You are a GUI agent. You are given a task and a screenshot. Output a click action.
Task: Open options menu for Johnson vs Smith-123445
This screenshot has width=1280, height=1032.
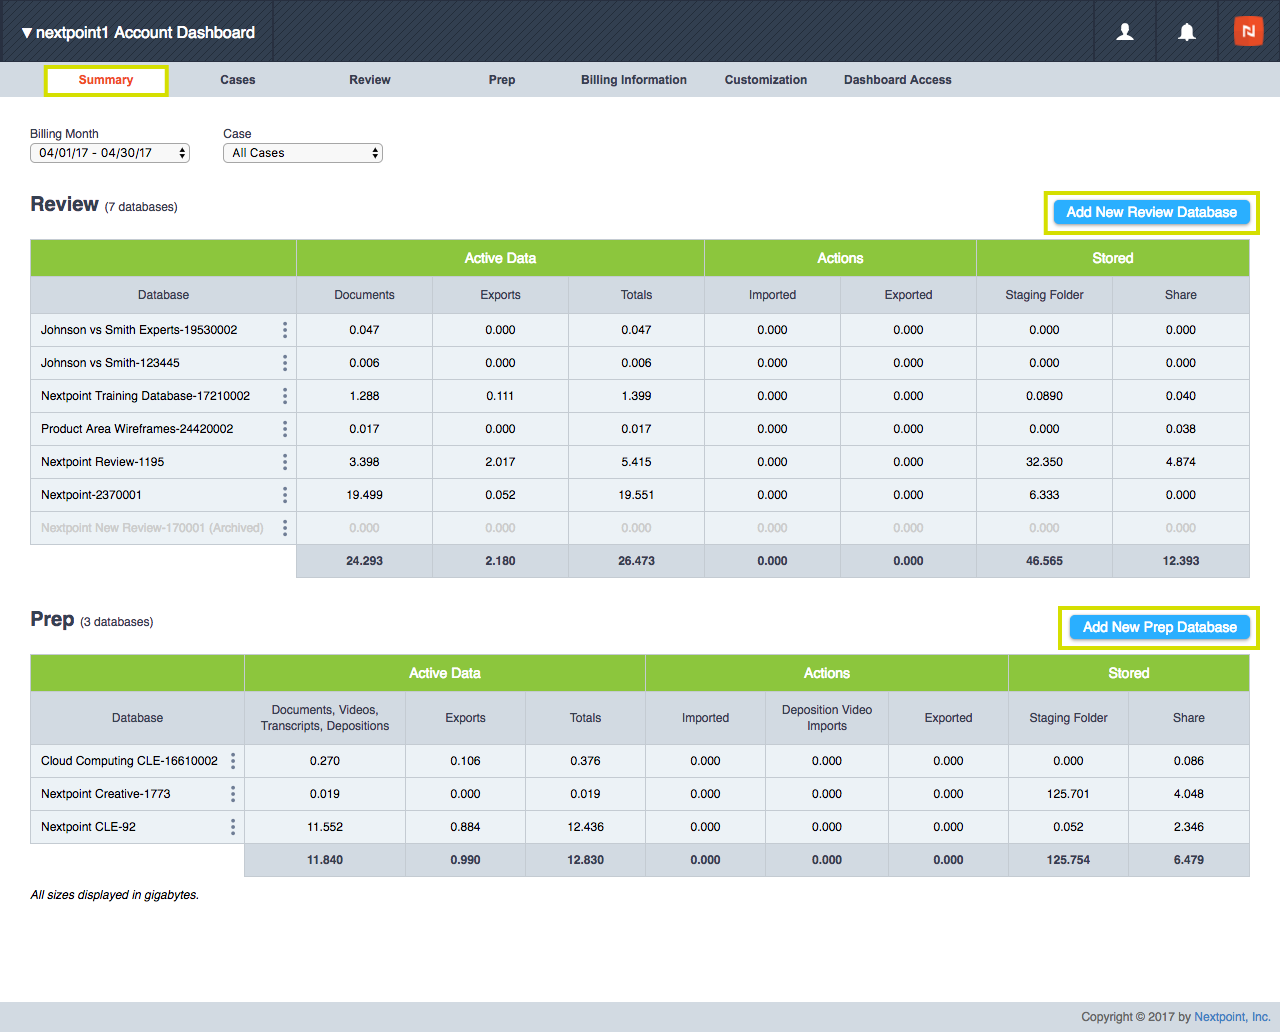[x=285, y=363]
